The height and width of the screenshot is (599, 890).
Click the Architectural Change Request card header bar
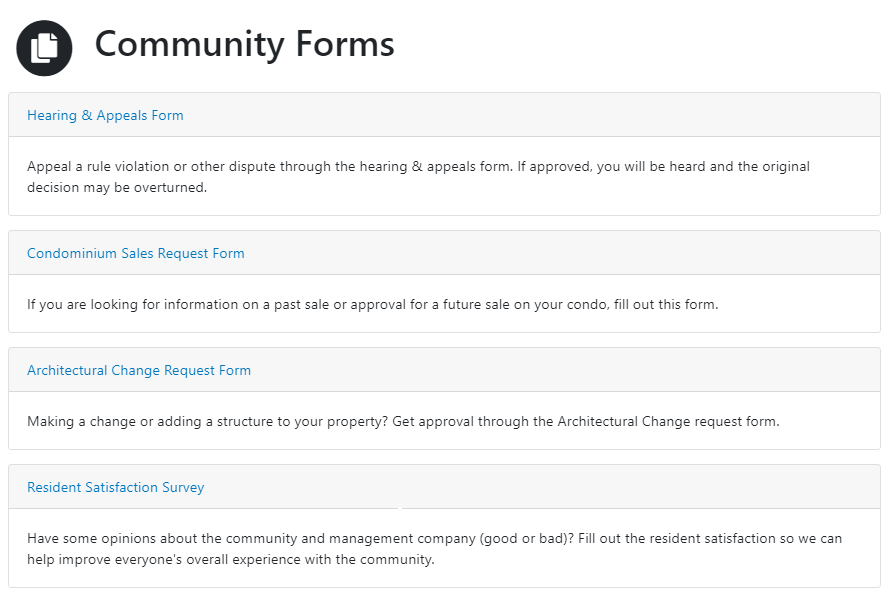(444, 370)
